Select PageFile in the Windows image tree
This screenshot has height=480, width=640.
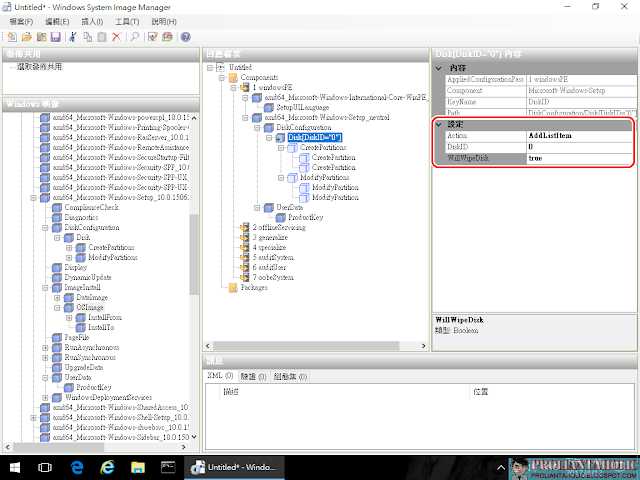click(x=77, y=338)
